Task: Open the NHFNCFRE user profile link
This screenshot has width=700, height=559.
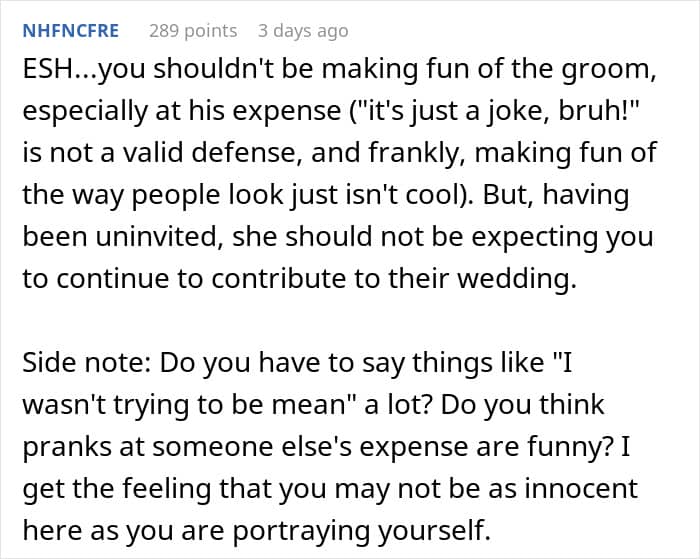Action: click(71, 31)
